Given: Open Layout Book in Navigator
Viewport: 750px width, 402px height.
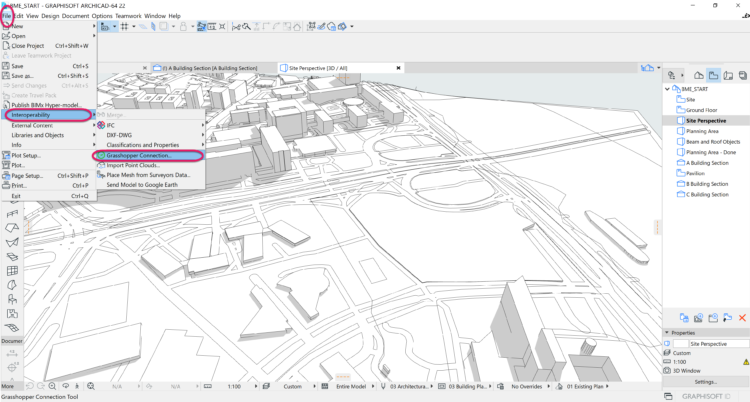Looking at the screenshot, I should click(x=727, y=74).
